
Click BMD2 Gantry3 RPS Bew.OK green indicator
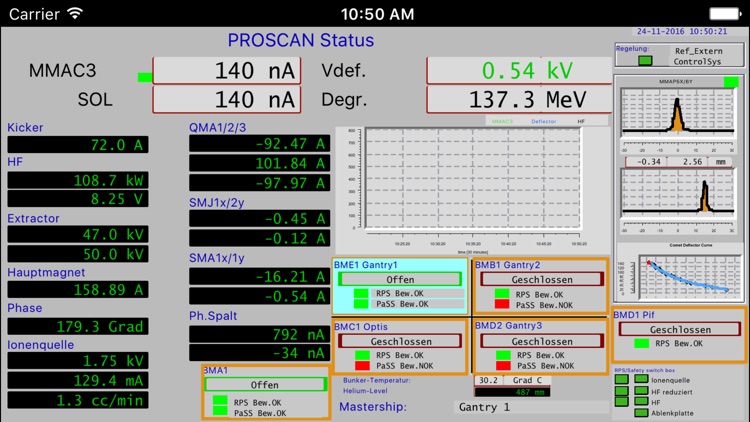coord(503,355)
